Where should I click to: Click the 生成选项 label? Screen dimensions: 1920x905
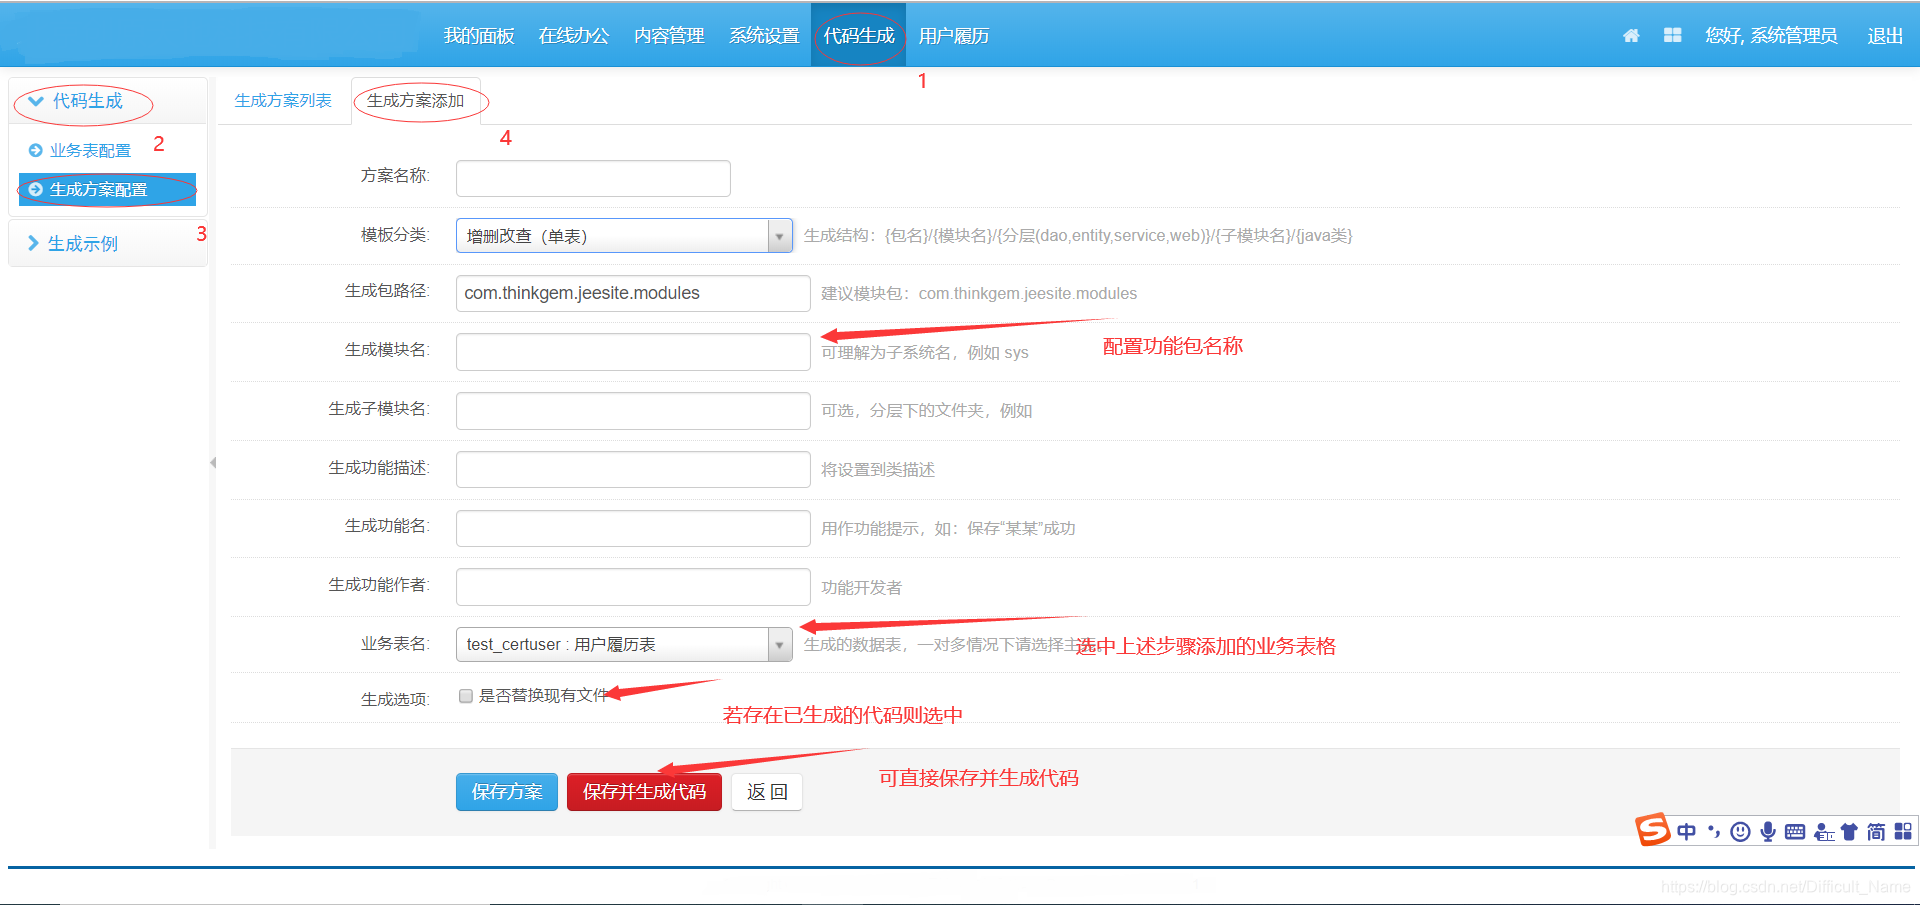395,700
